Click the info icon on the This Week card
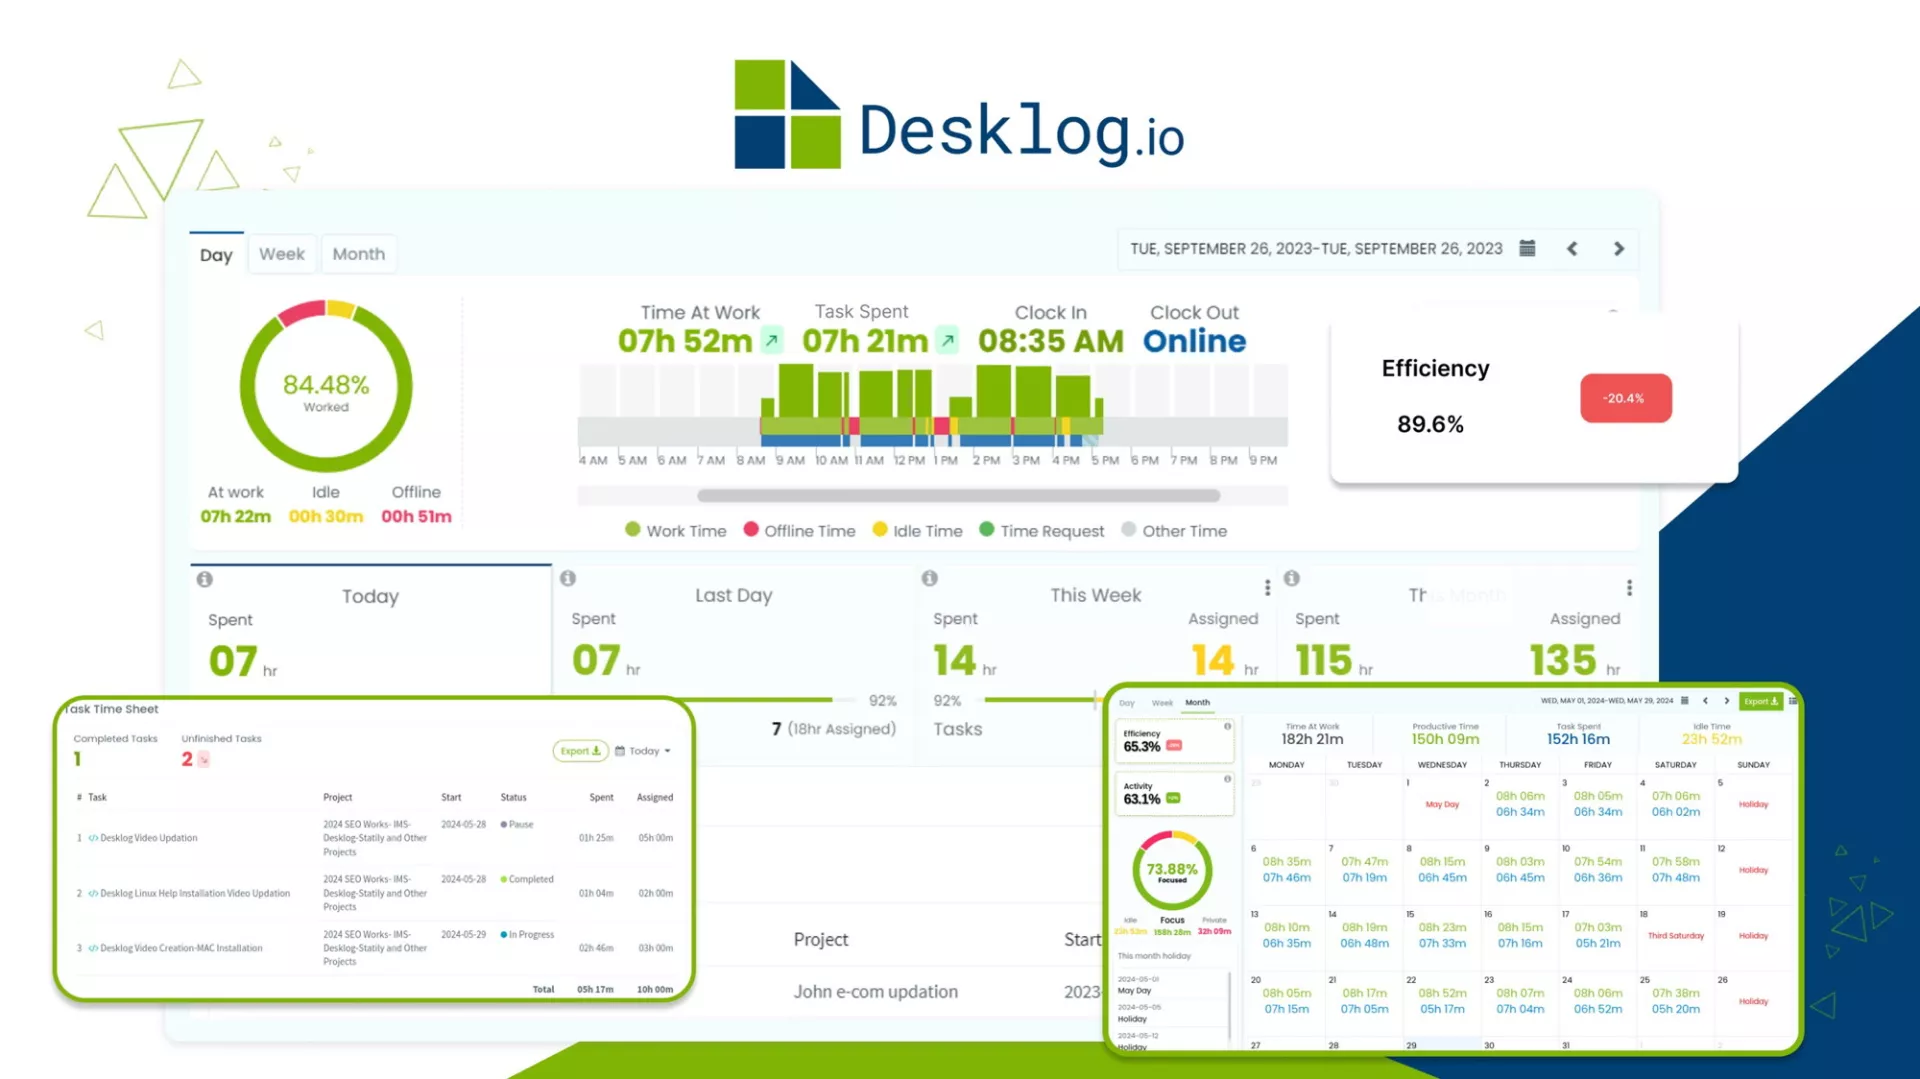Screen dimensions: 1920x1079 [930, 578]
